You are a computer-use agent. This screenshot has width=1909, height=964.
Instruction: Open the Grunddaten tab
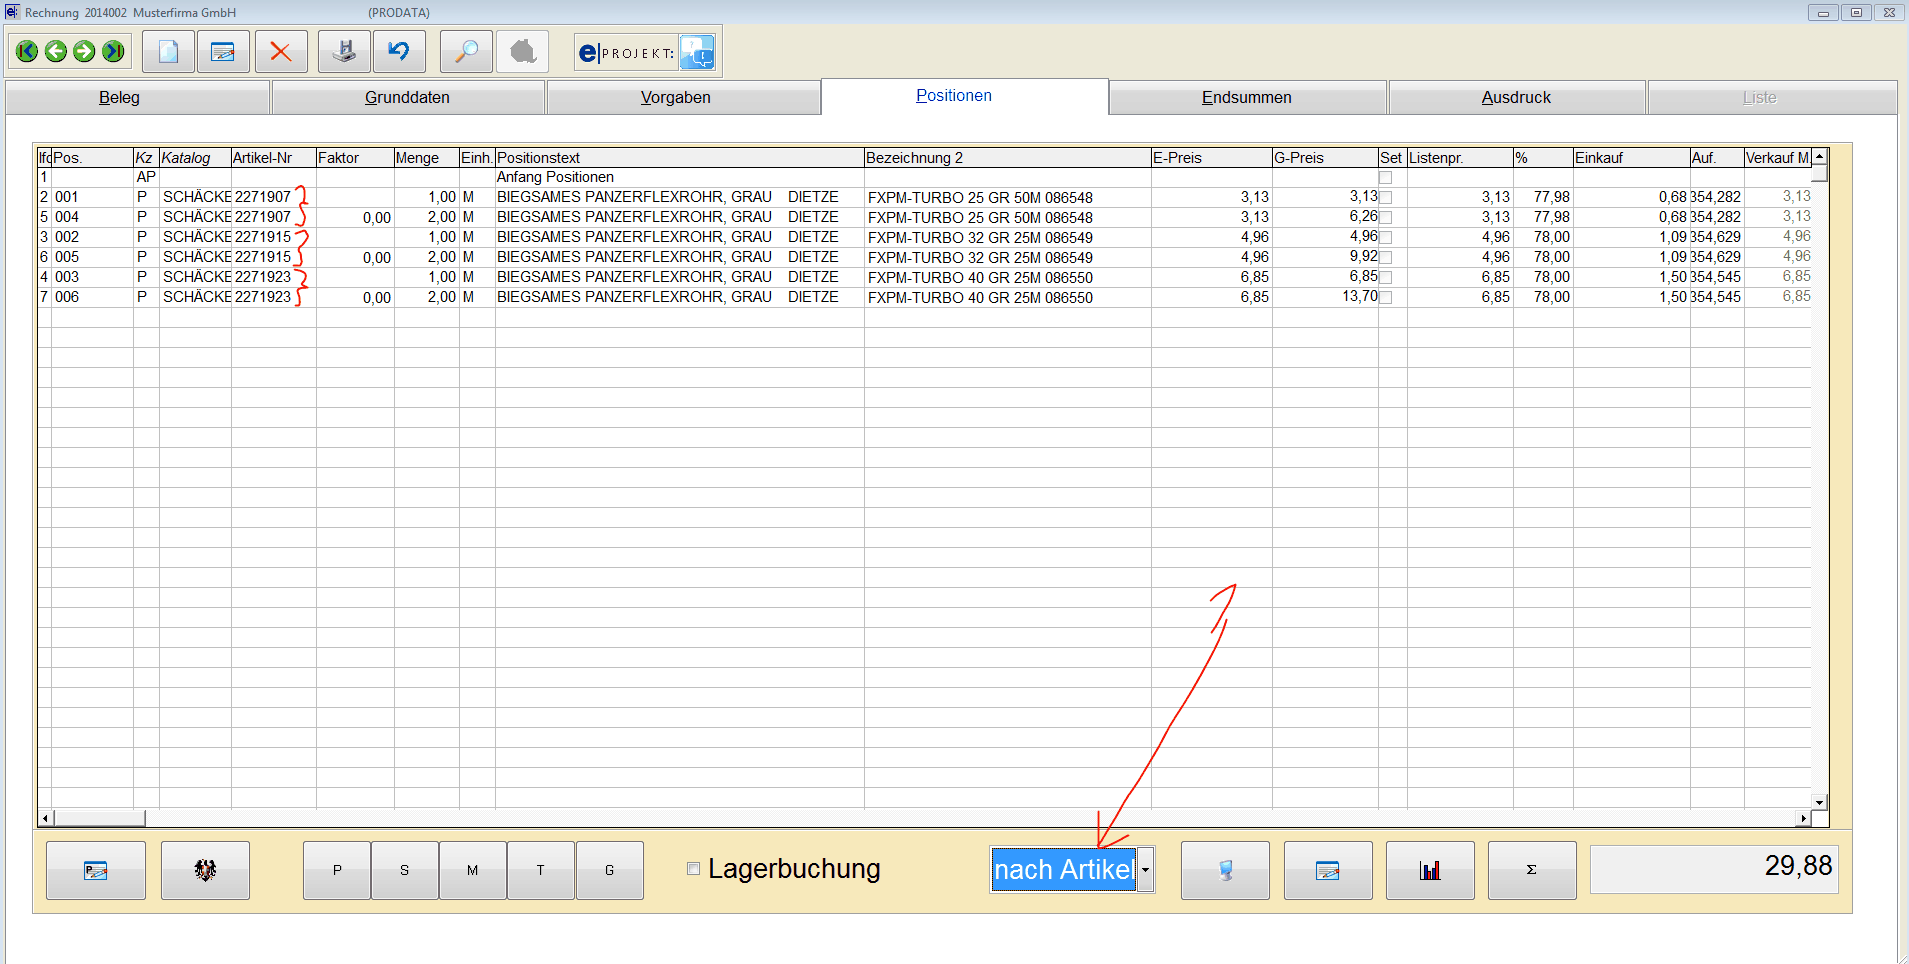pyautogui.click(x=407, y=98)
